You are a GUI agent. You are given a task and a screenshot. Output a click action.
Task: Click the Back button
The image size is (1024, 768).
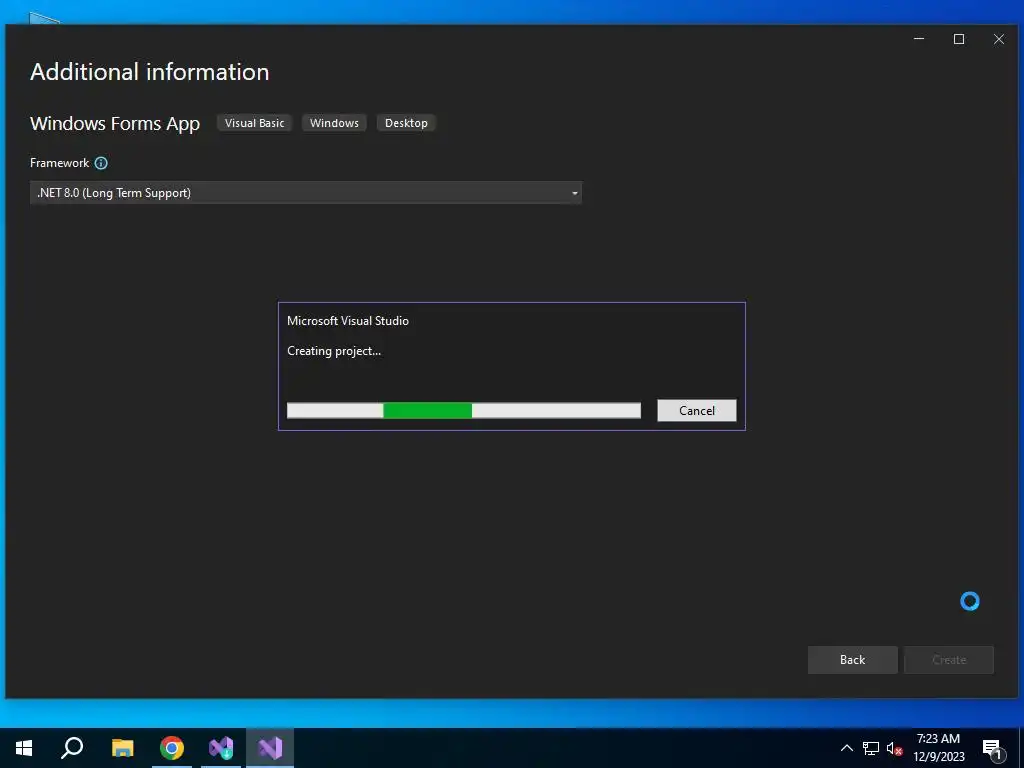(x=852, y=660)
